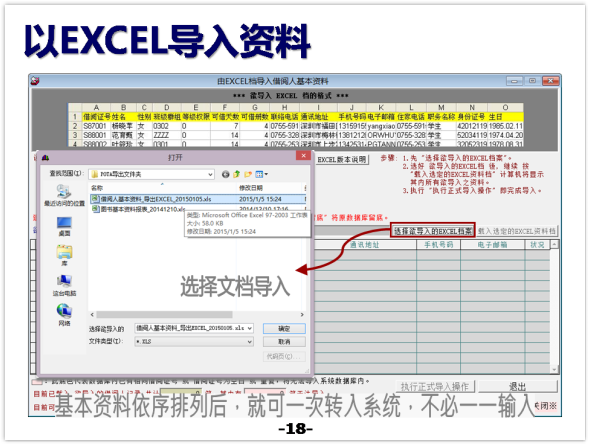Click the 载入选定的EXCEL资料档 button
This screenshot has width=590, height=445.
(x=517, y=231)
